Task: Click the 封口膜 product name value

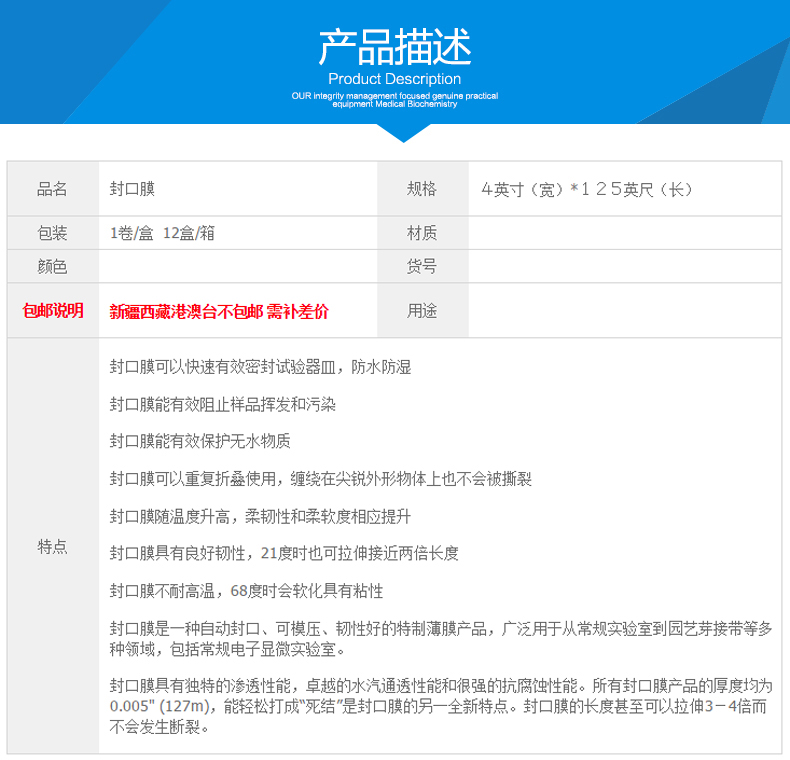Action: click(132, 188)
